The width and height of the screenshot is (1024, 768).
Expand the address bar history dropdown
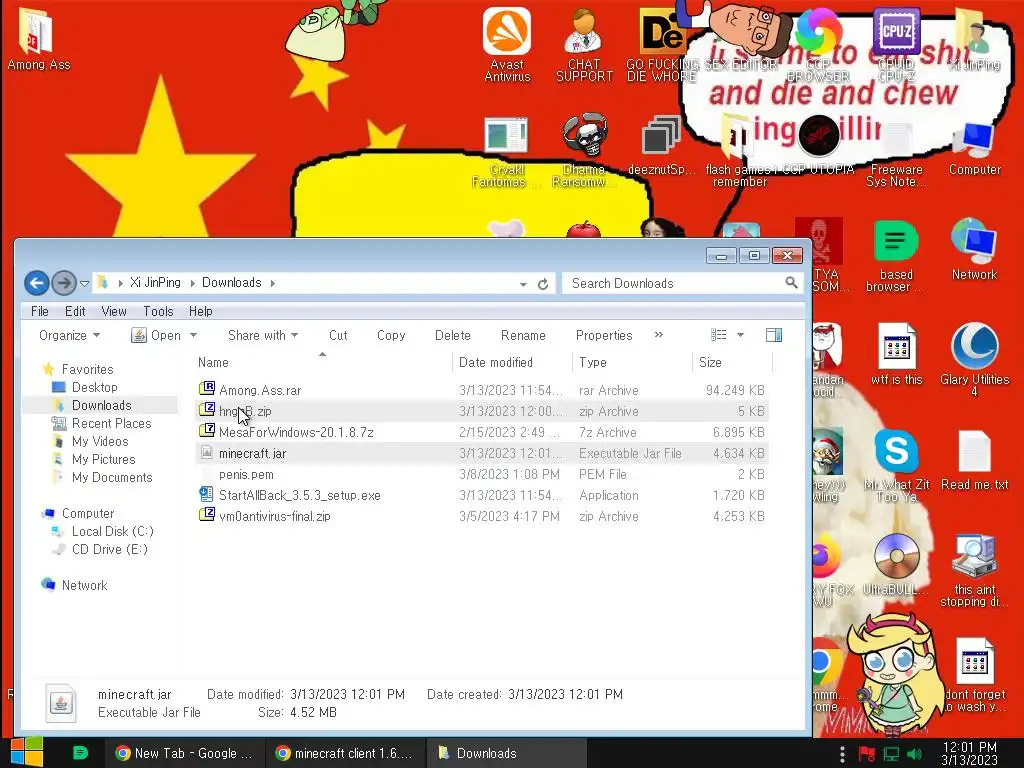pos(523,284)
